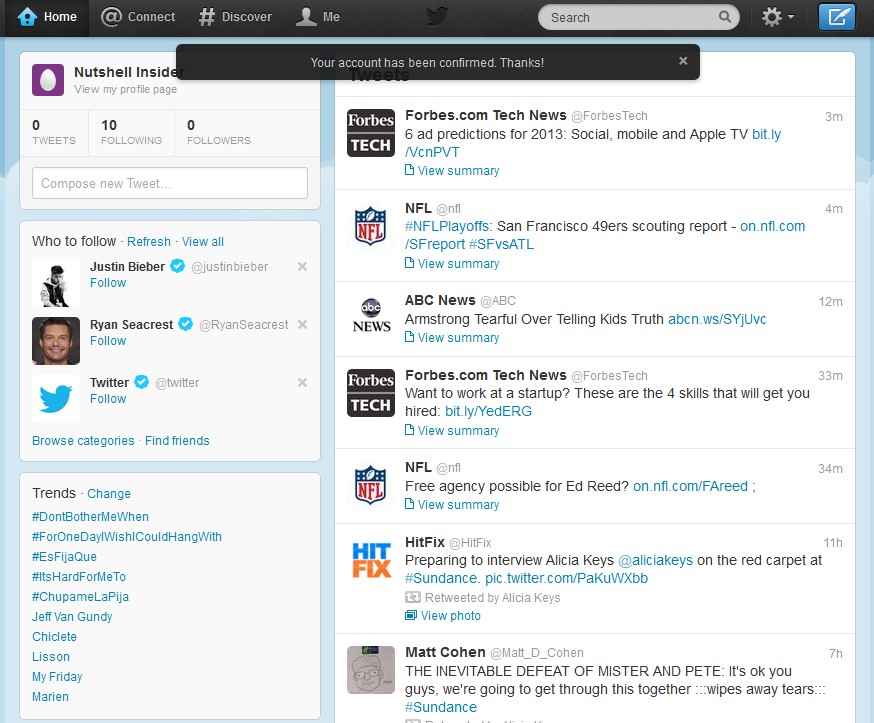Open the Connect tab
Image resolution: width=874 pixels, height=723 pixels.
pos(138,17)
